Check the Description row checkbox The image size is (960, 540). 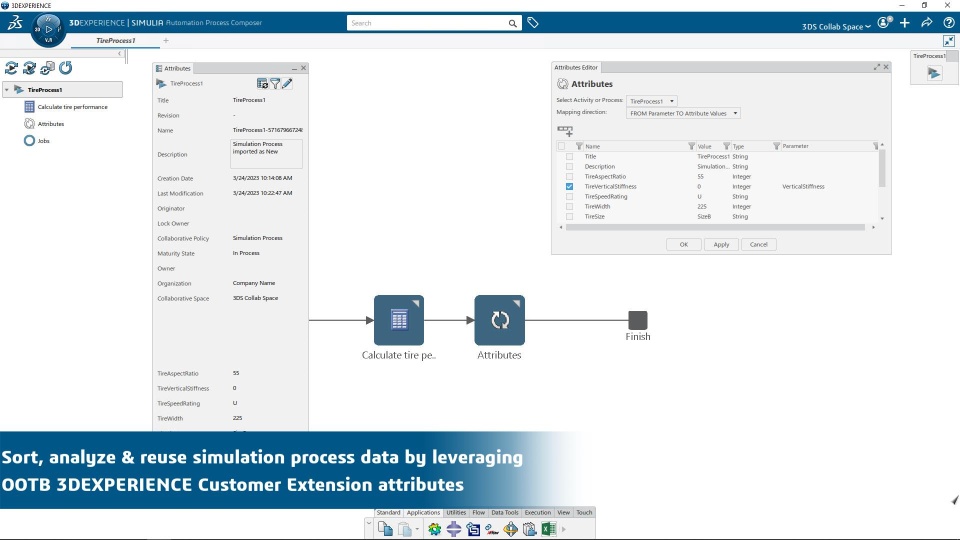569,167
